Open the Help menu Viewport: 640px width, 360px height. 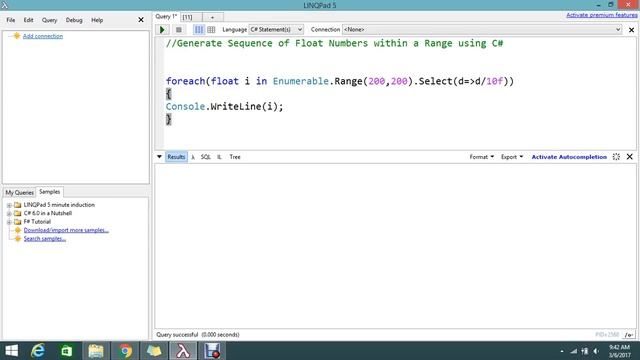coord(97,20)
